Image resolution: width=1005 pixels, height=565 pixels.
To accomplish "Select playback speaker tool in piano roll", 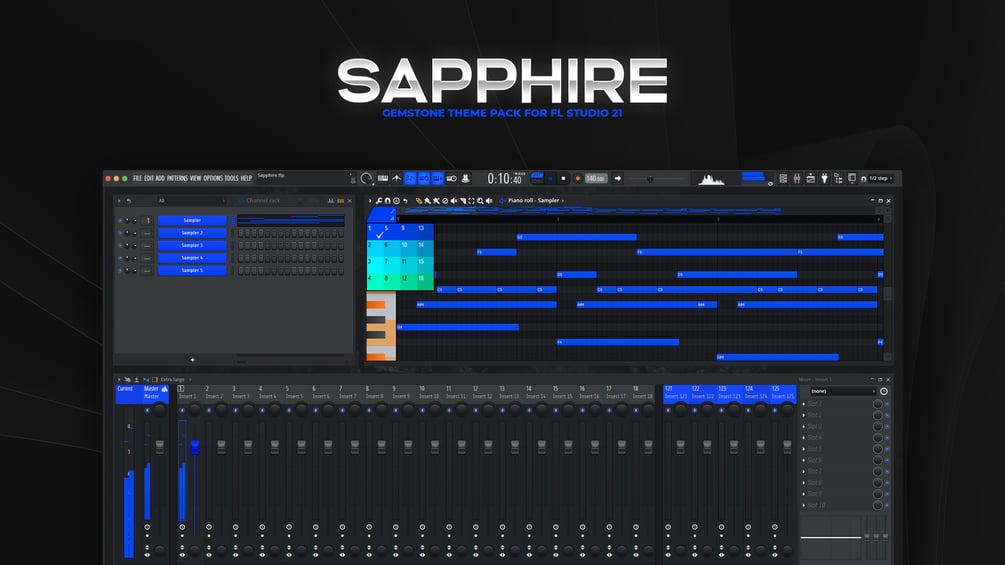I will [488, 201].
